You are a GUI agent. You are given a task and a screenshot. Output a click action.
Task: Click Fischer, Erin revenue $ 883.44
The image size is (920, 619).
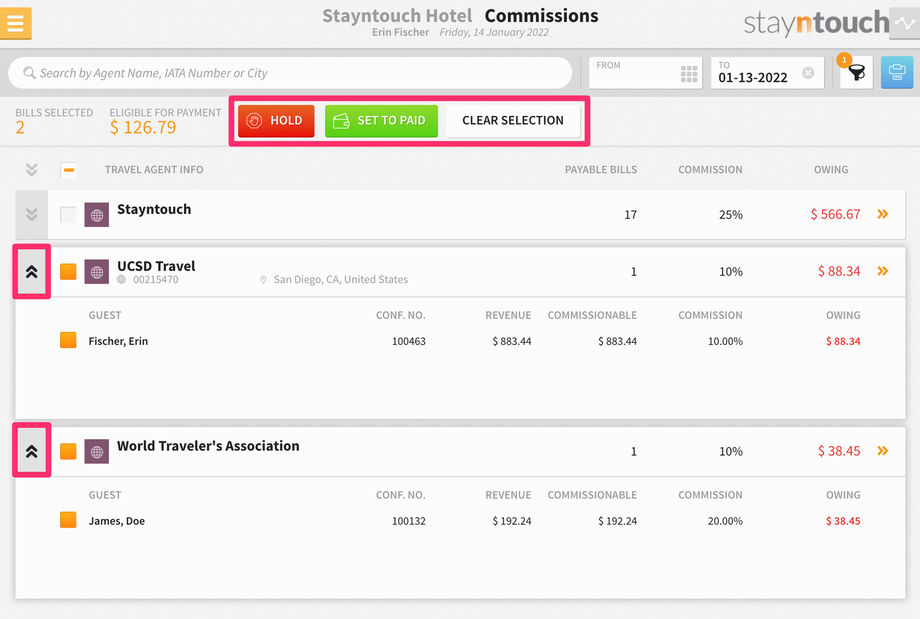(512, 341)
